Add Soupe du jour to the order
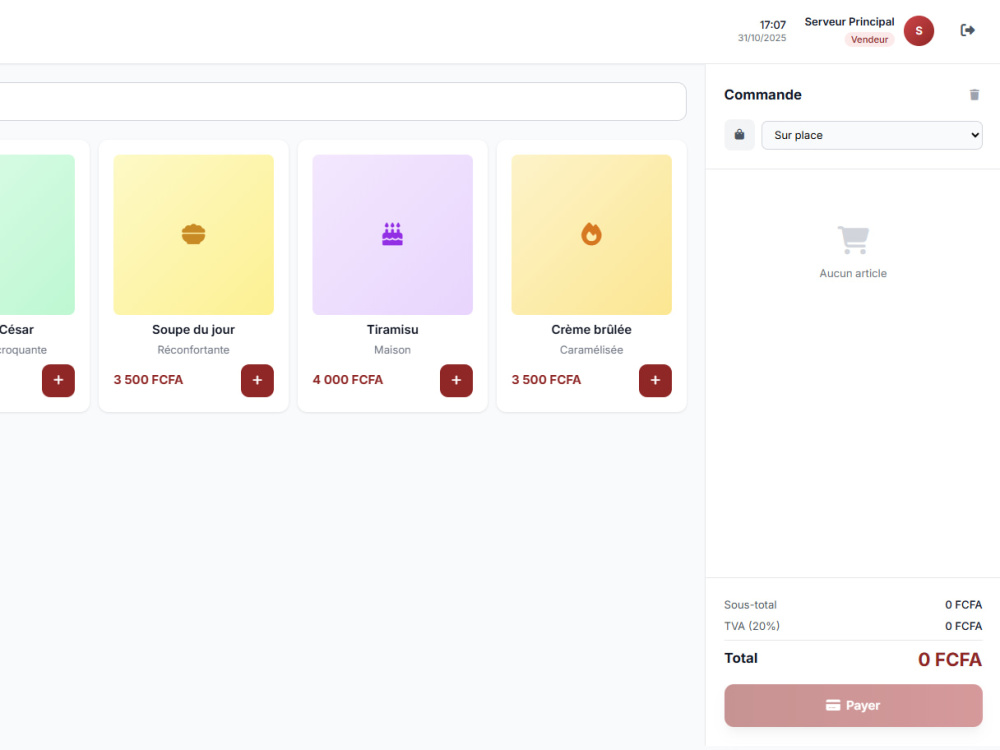 [x=257, y=380]
